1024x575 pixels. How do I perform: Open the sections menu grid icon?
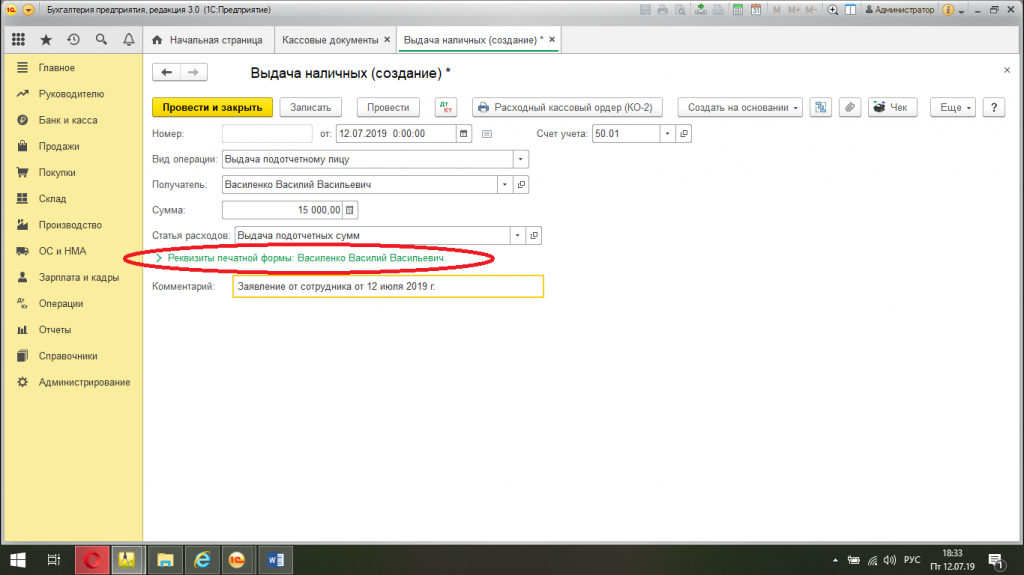point(18,40)
